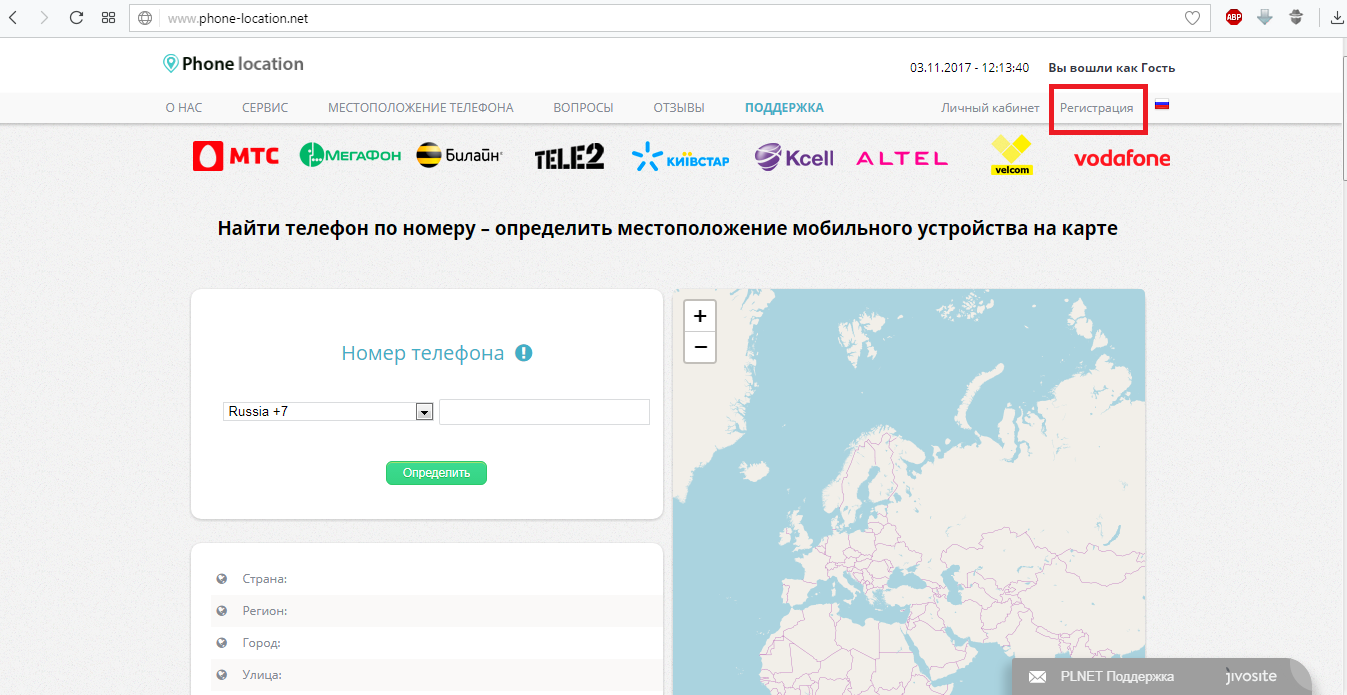The image size is (1347, 695).
Task: Open Личный кабинет link
Action: point(990,108)
